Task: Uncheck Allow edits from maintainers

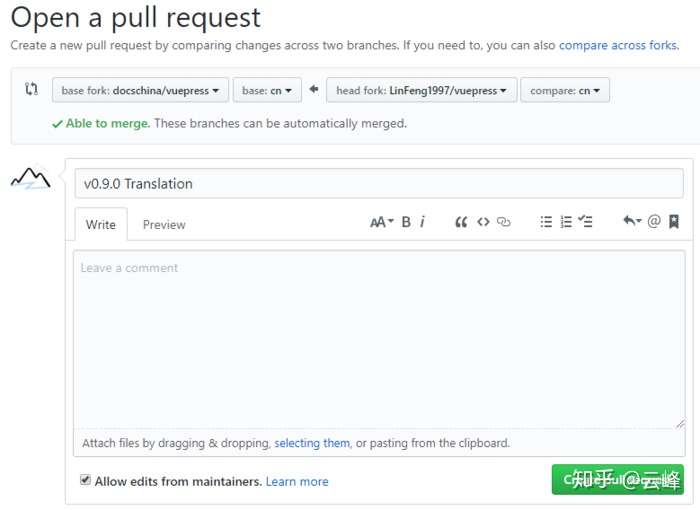Action: (86, 480)
